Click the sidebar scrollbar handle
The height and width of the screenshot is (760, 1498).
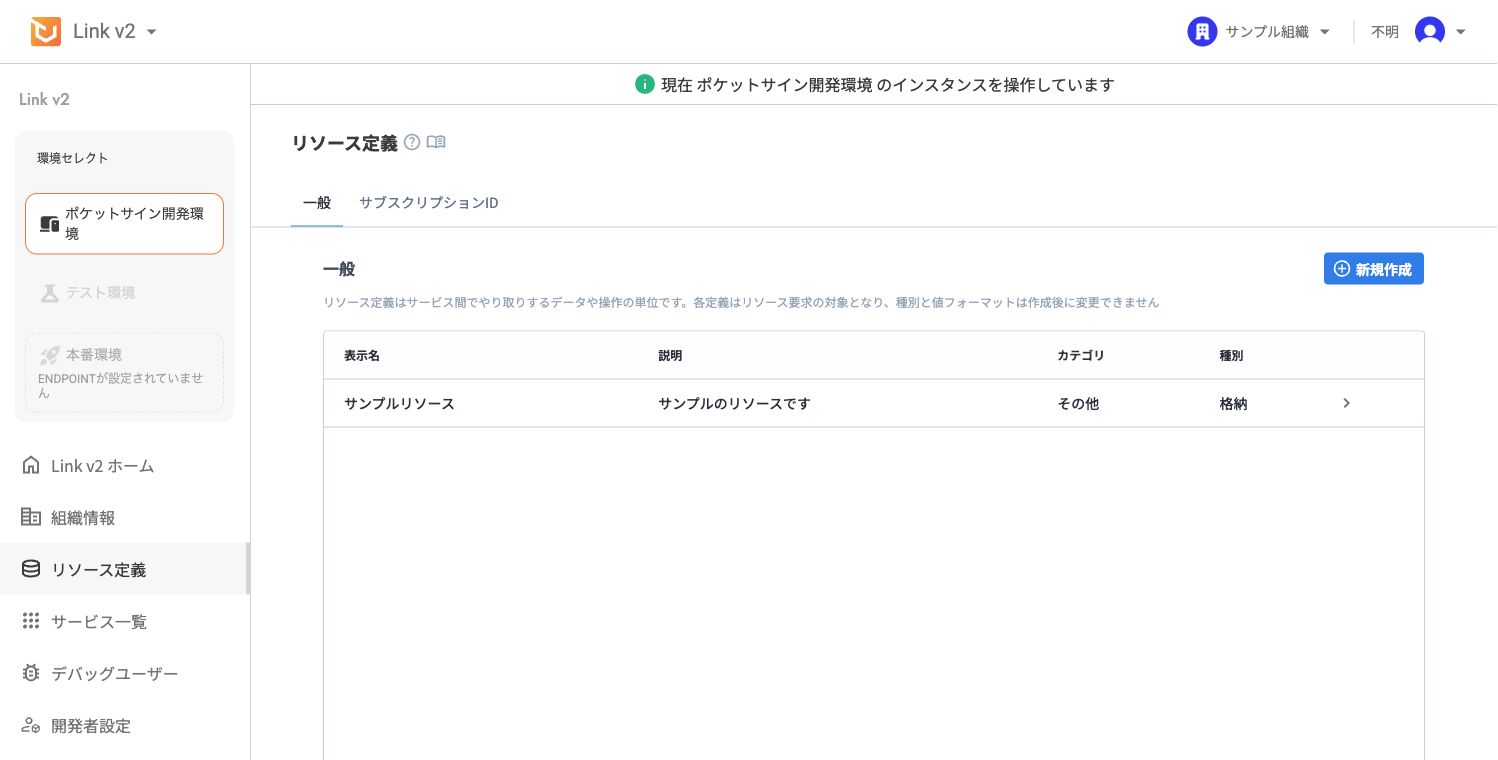pyautogui.click(x=248, y=569)
